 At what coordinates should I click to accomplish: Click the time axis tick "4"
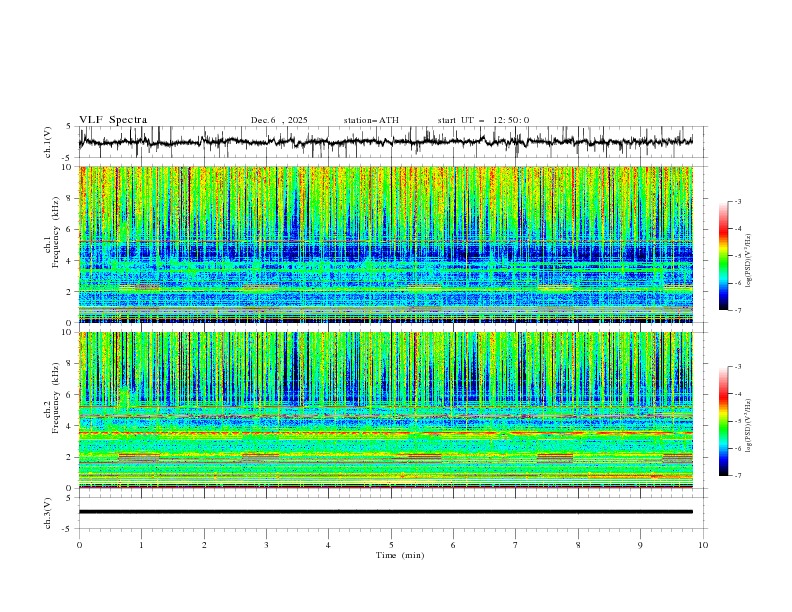[x=328, y=545]
